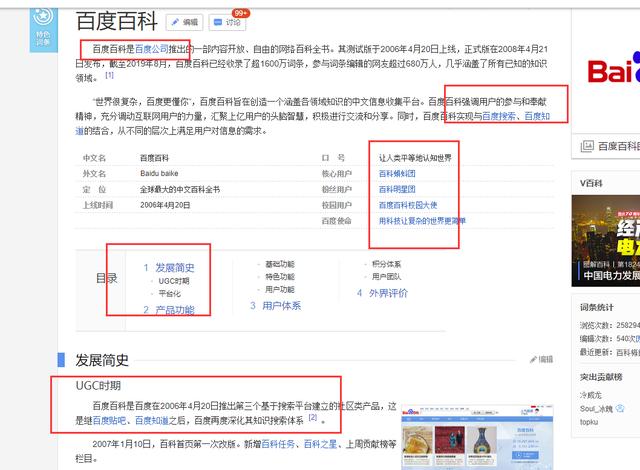
Task: Jump to 2 产品功能 in the contents
Action: click(169, 310)
